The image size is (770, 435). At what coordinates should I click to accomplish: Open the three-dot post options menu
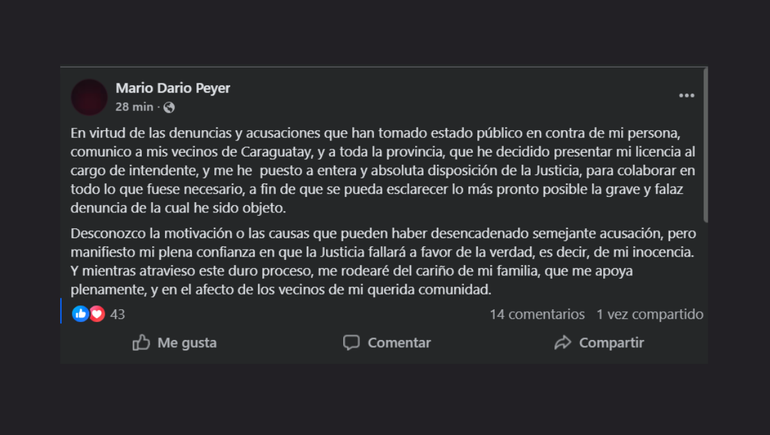tap(686, 96)
